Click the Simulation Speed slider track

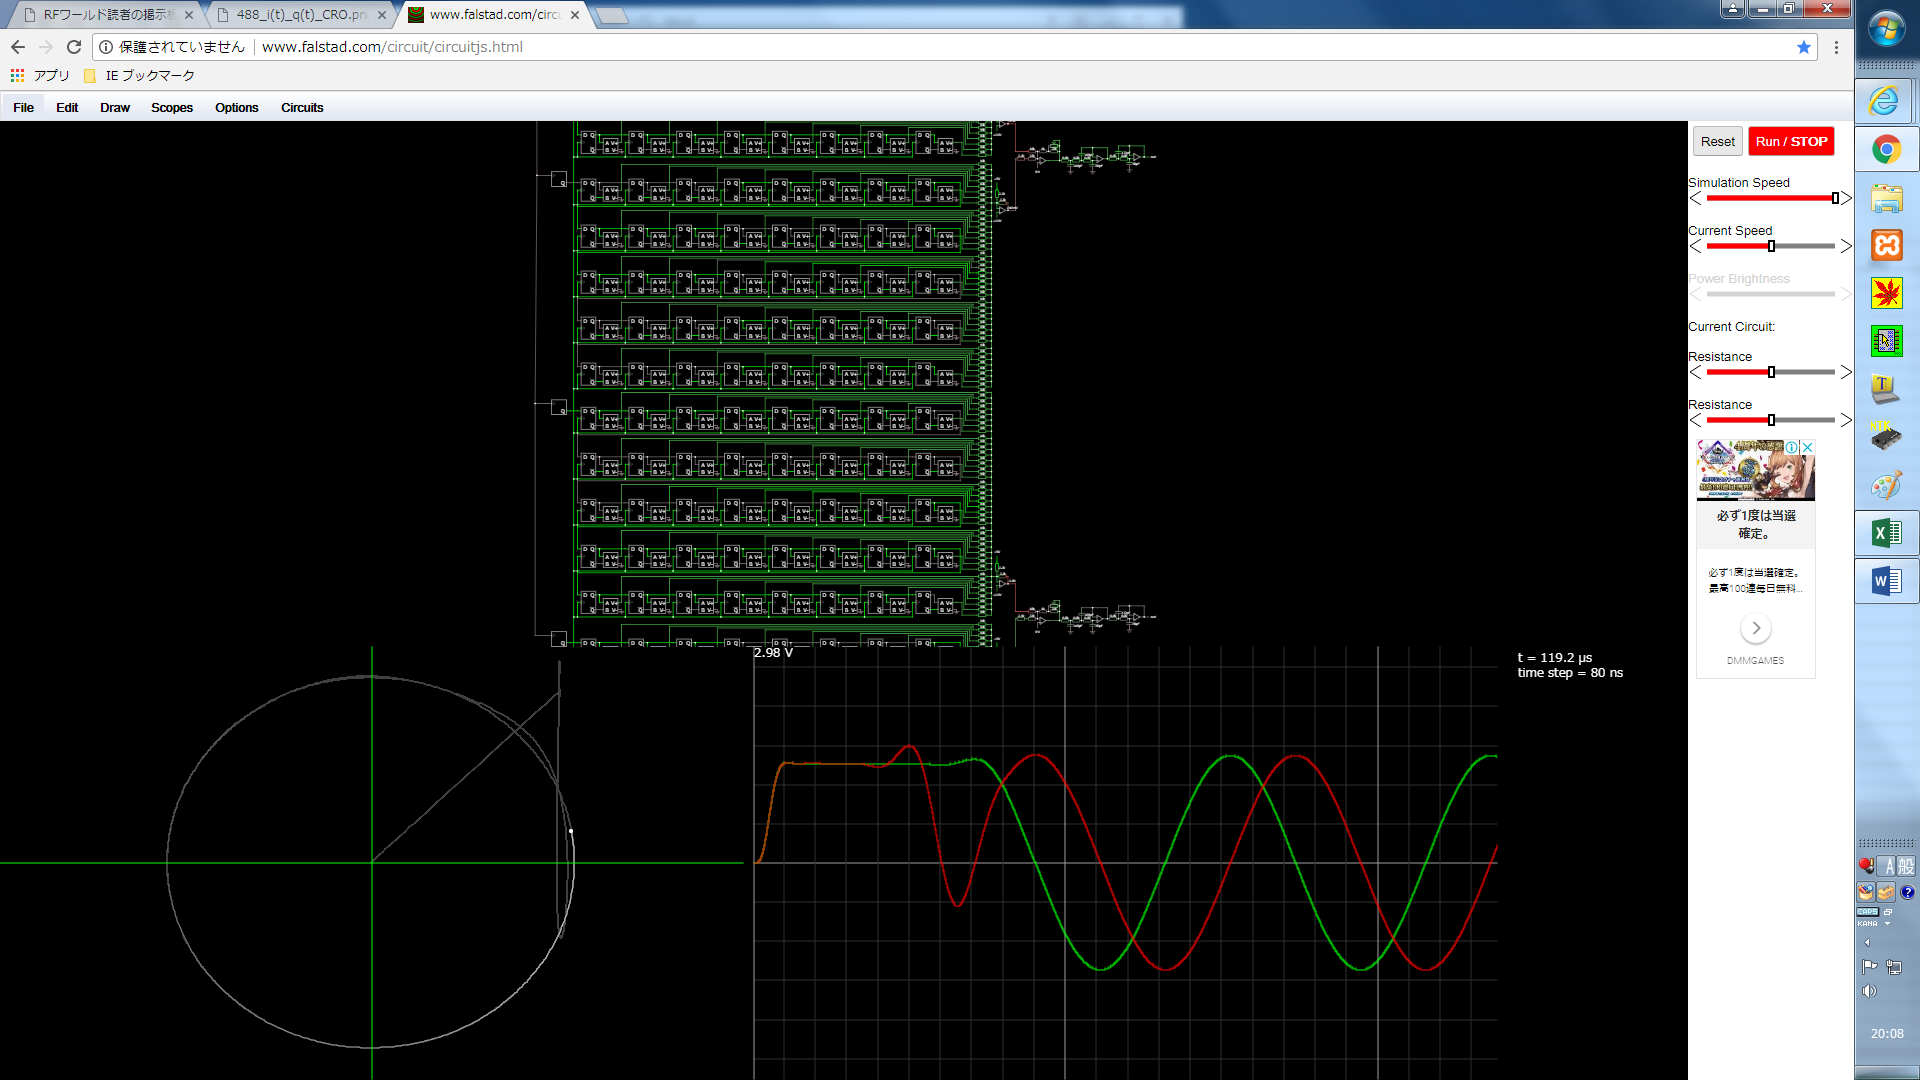(x=1770, y=198)
